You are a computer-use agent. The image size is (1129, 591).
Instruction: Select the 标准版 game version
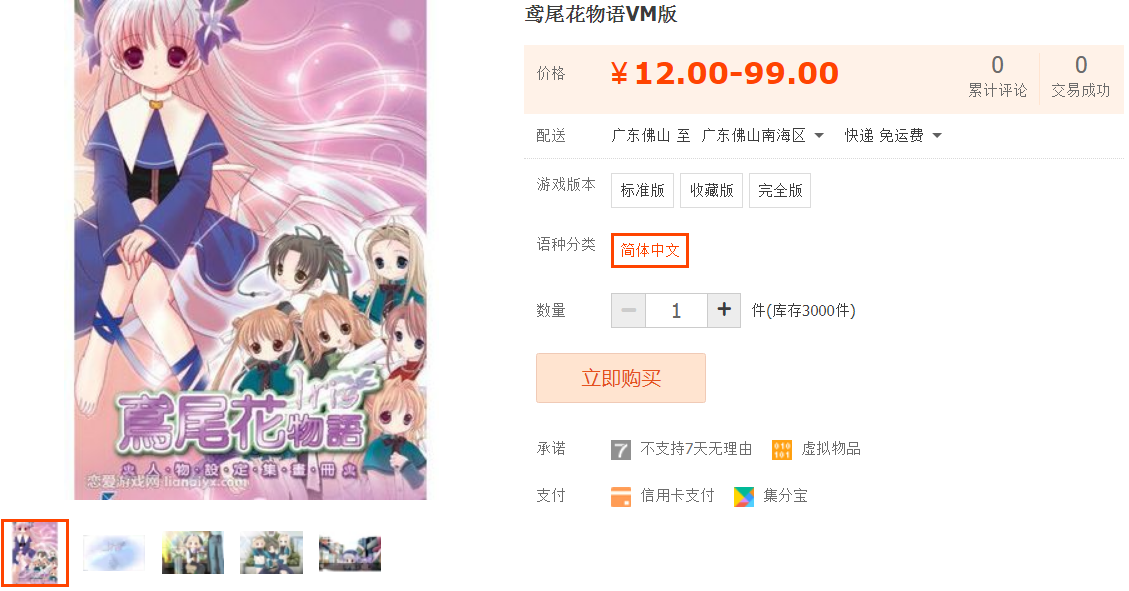pos(642,190)
